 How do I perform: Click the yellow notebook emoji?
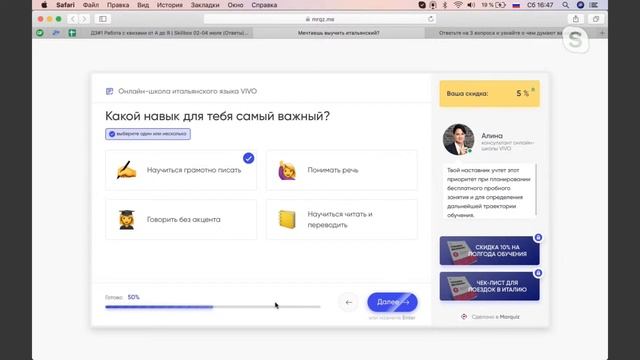(287, 220)
